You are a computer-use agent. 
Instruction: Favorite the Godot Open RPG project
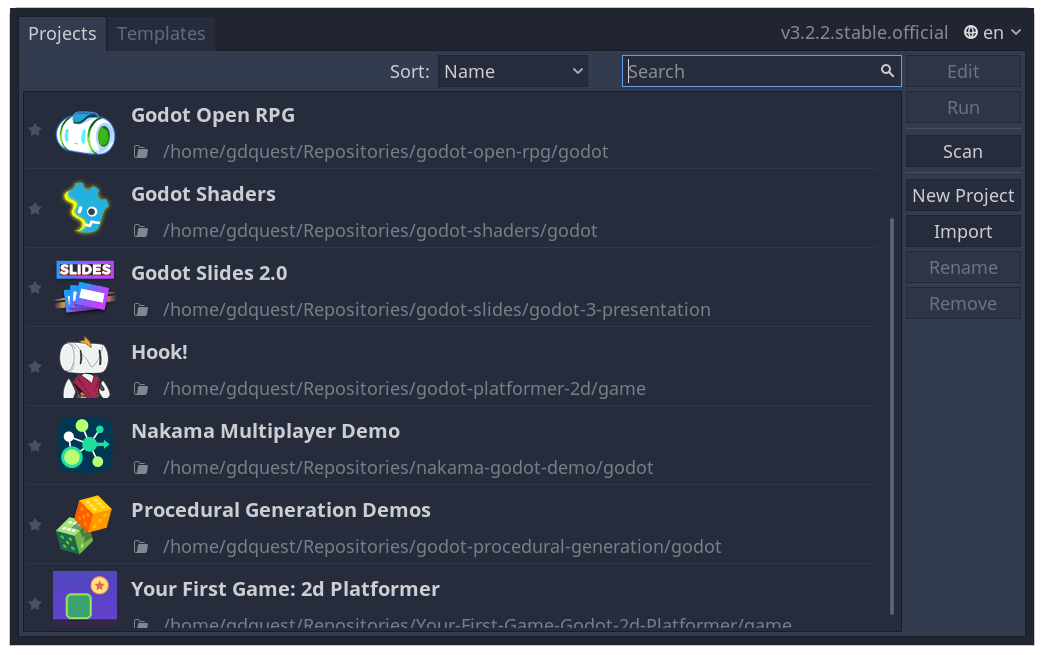click(x=35, y=130)
